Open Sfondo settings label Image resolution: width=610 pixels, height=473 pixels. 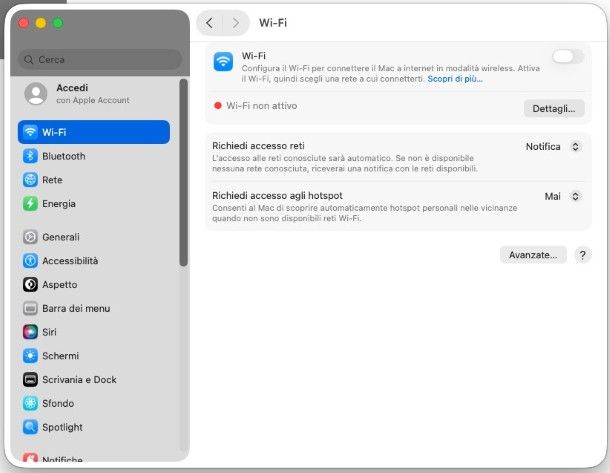click(x=58, y=403)
